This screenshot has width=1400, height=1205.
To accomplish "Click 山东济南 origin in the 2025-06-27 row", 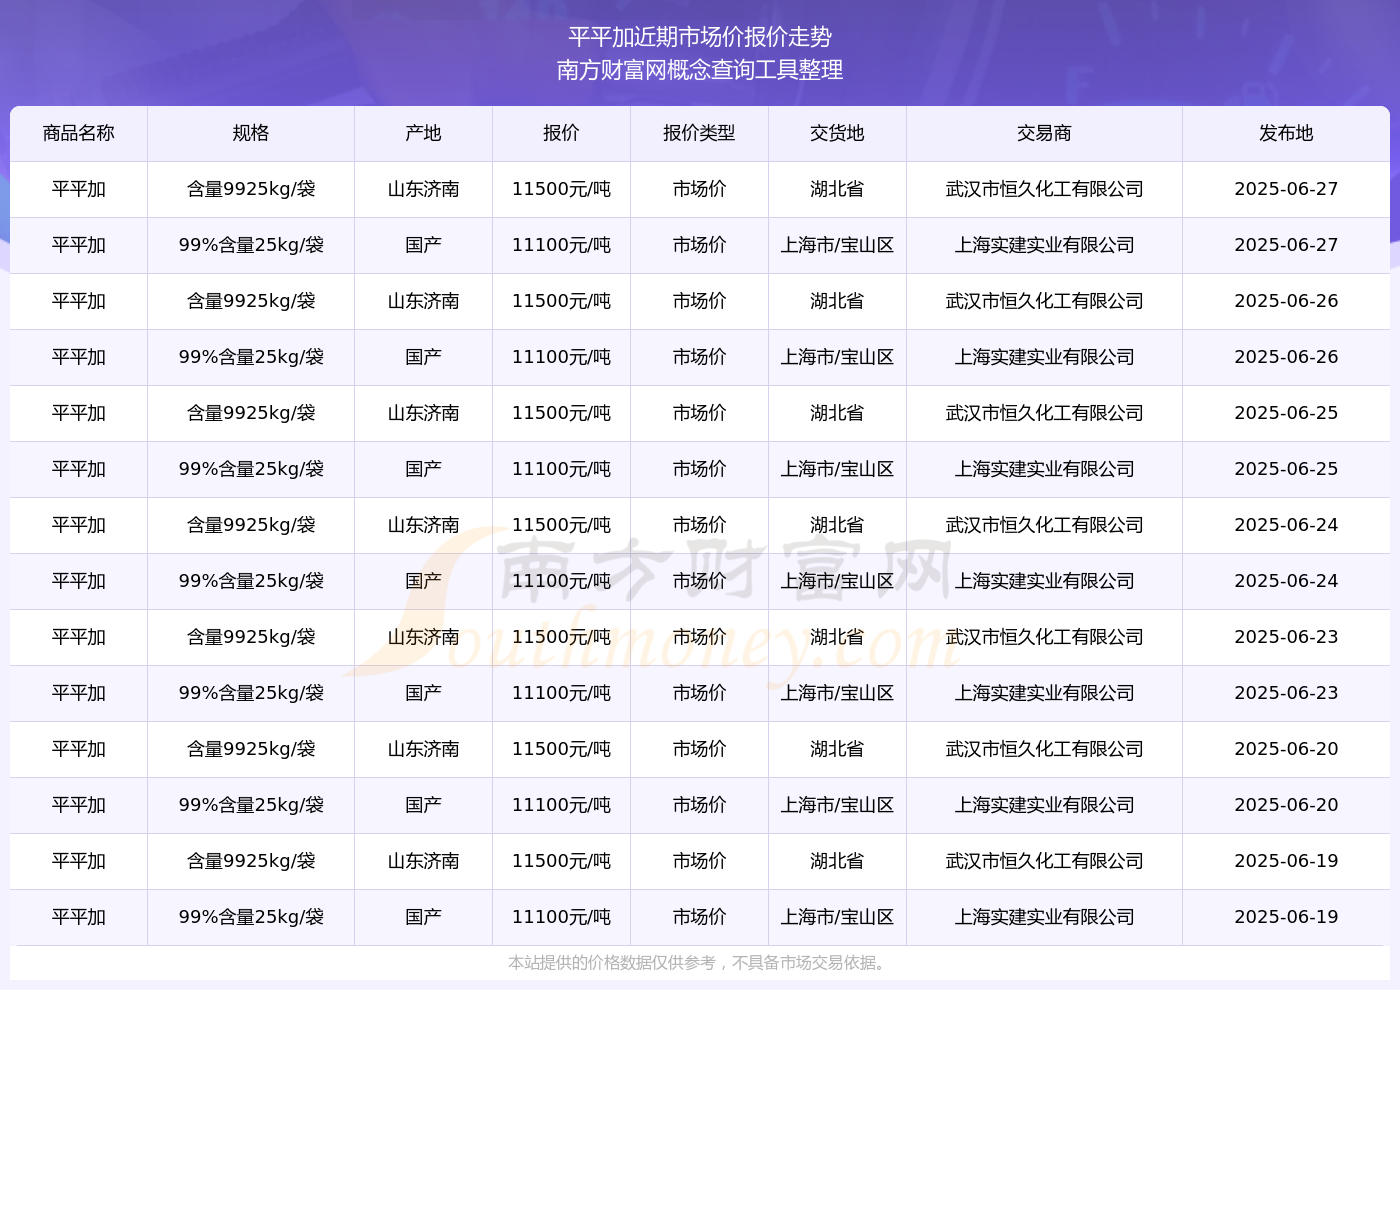I will coord(424,189).
